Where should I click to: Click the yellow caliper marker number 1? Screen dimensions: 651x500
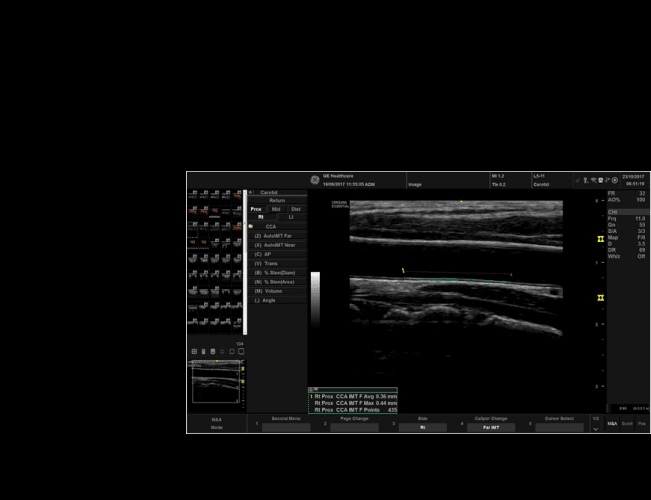(403, 270)
